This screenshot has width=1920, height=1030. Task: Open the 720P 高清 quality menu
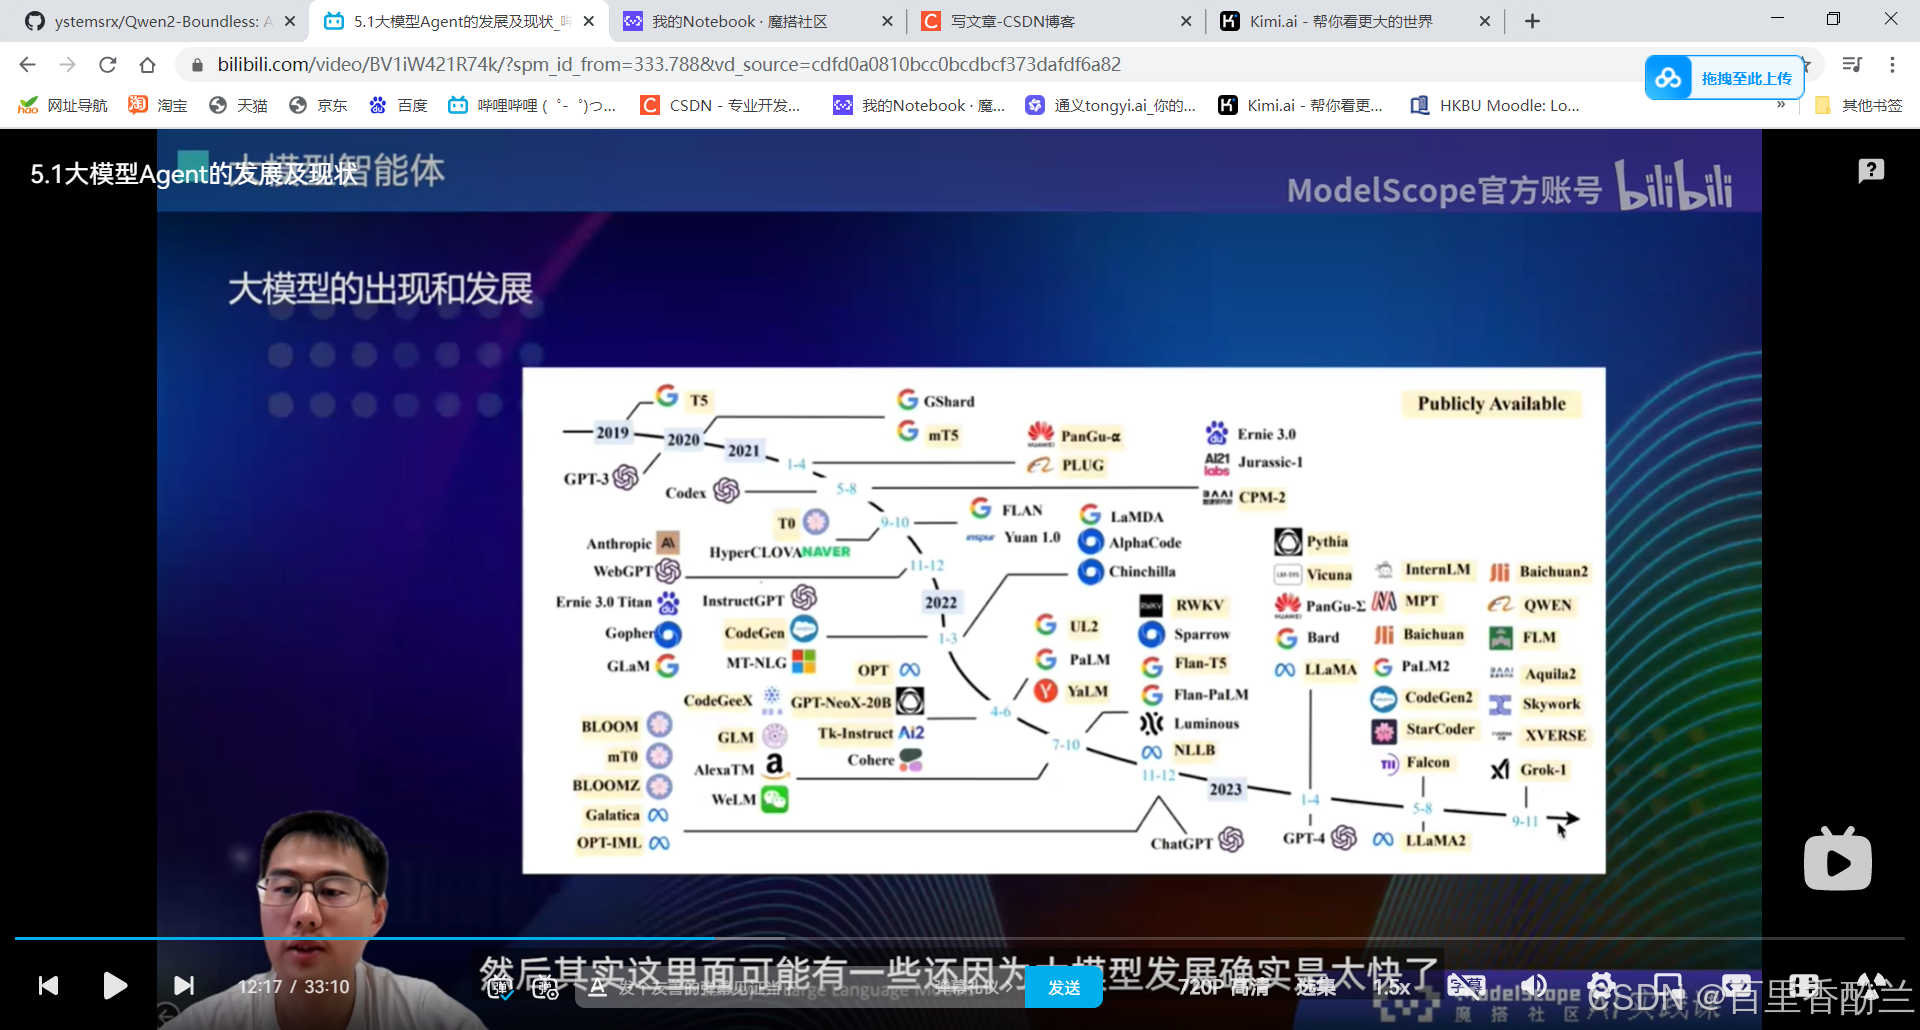click(1224, 987)
